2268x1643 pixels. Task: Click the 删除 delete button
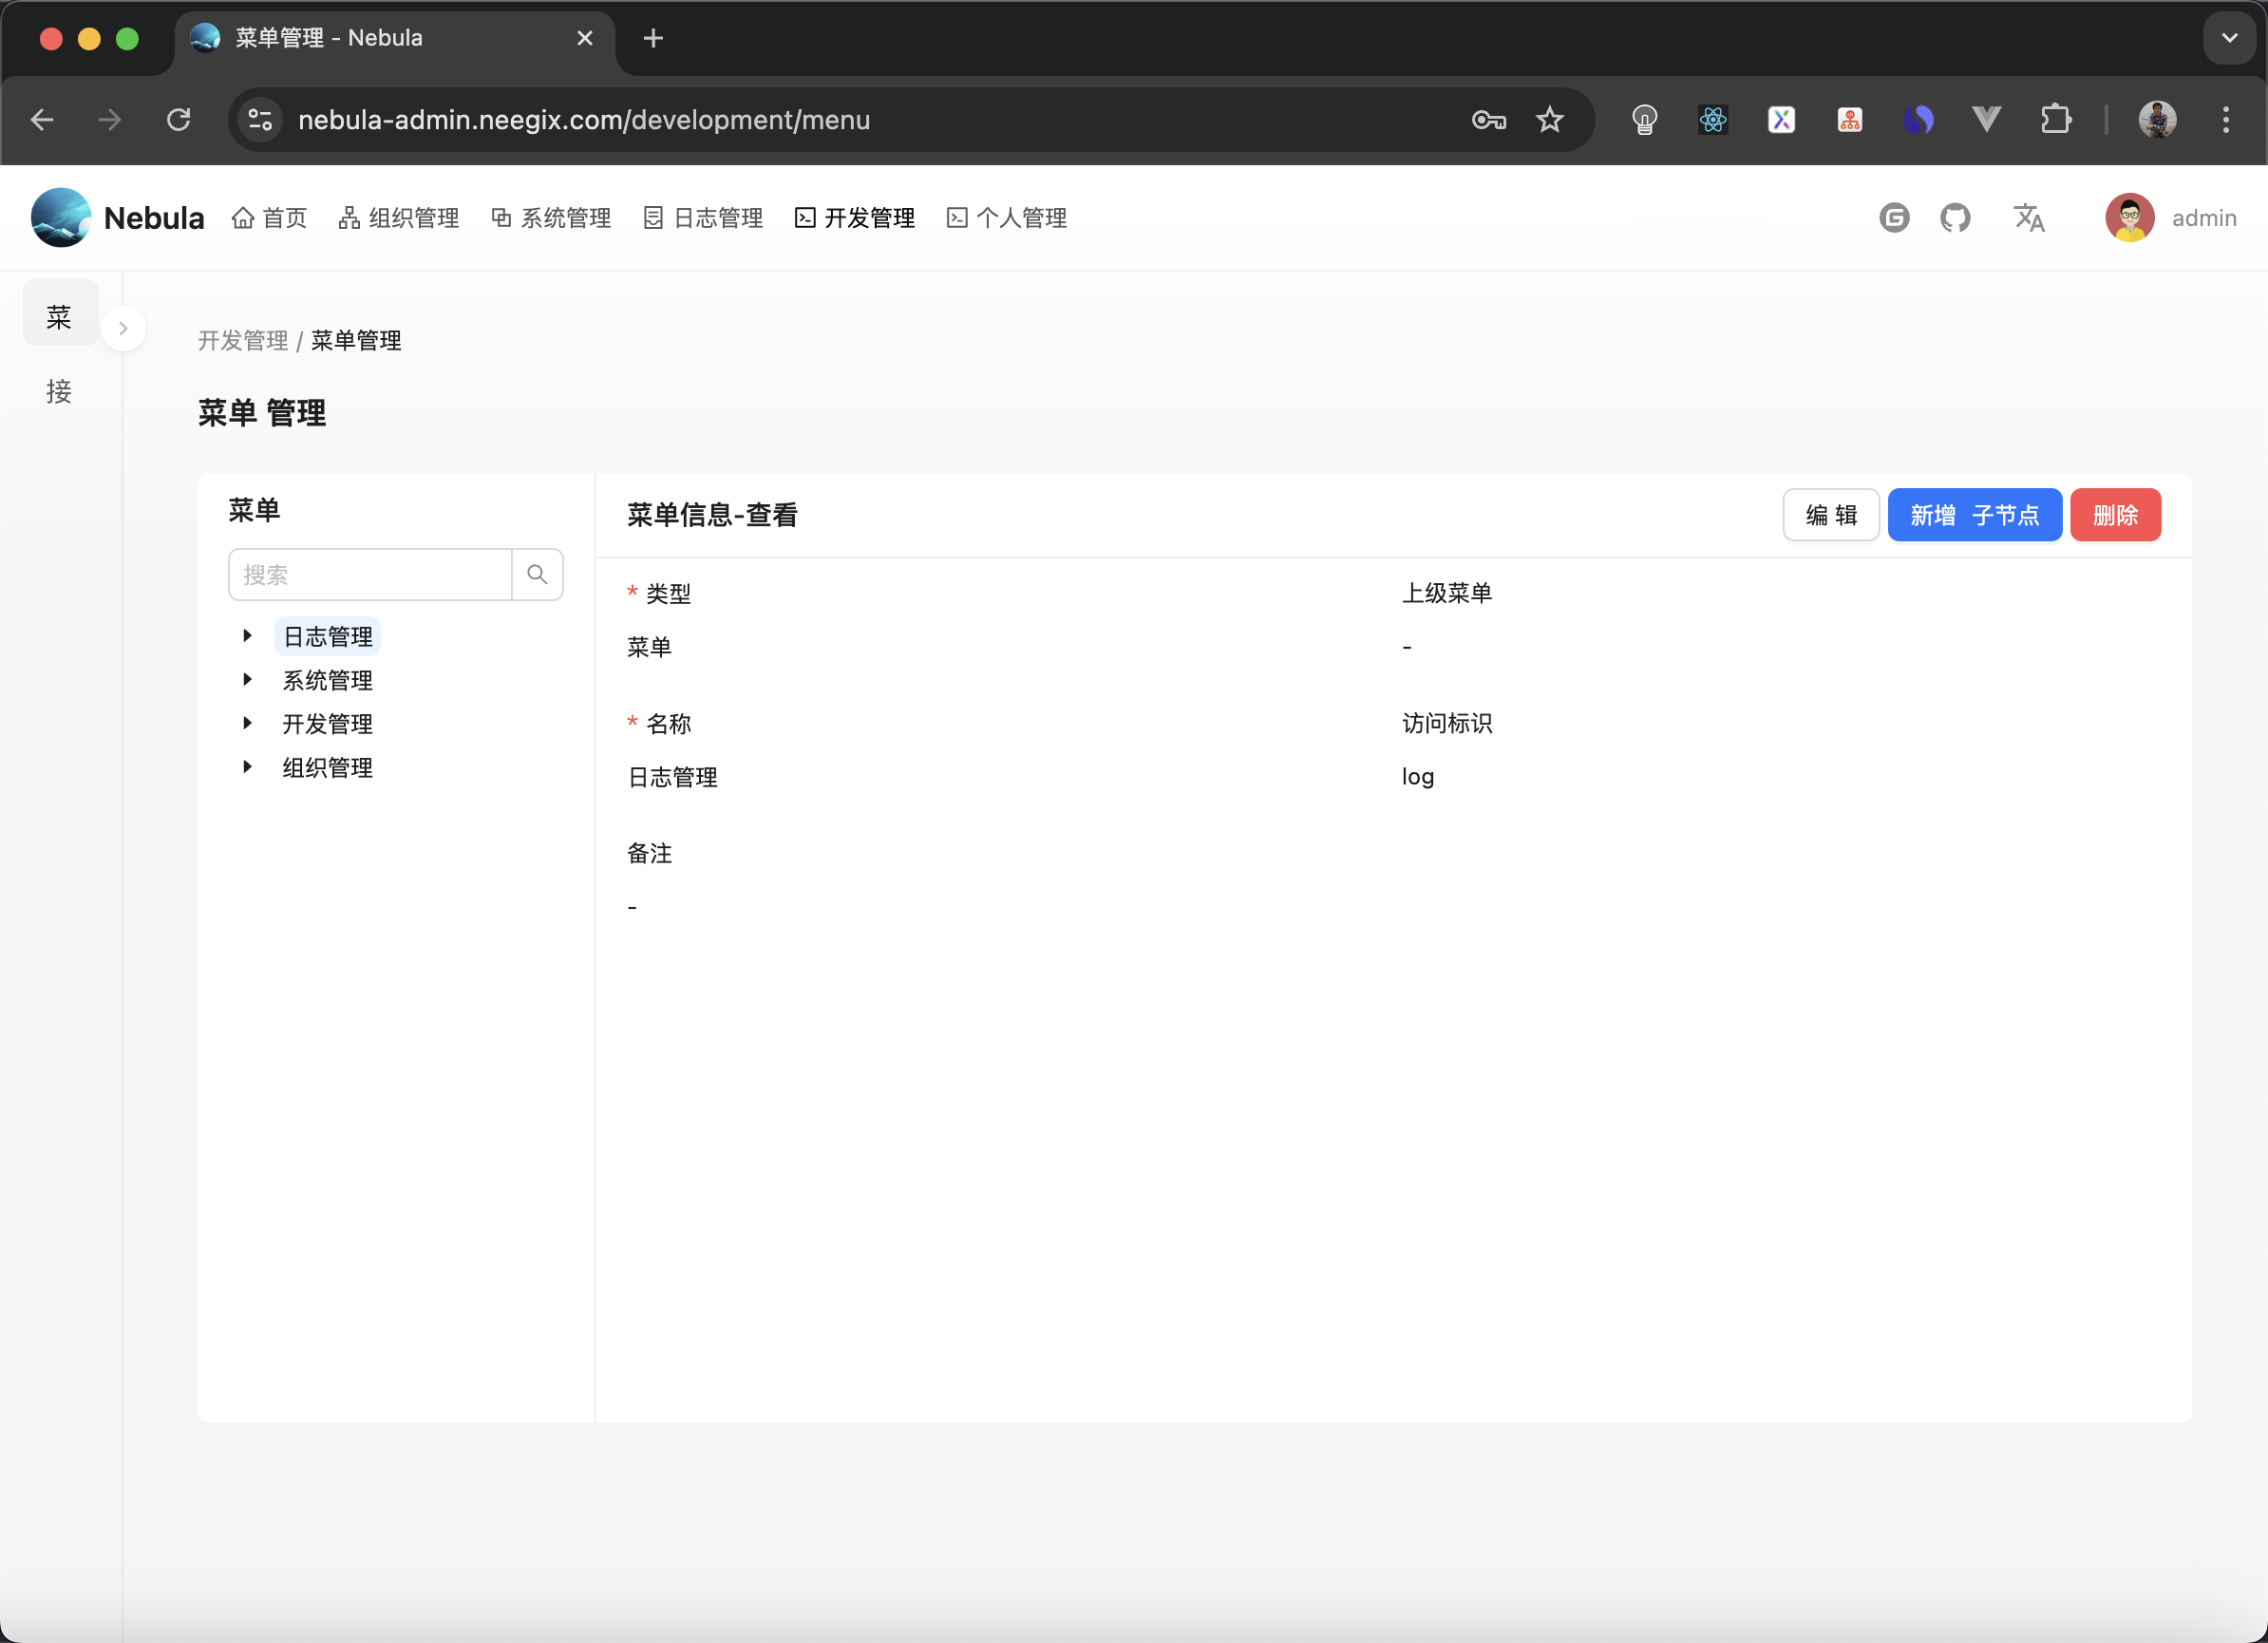(x=2116, y=515)
